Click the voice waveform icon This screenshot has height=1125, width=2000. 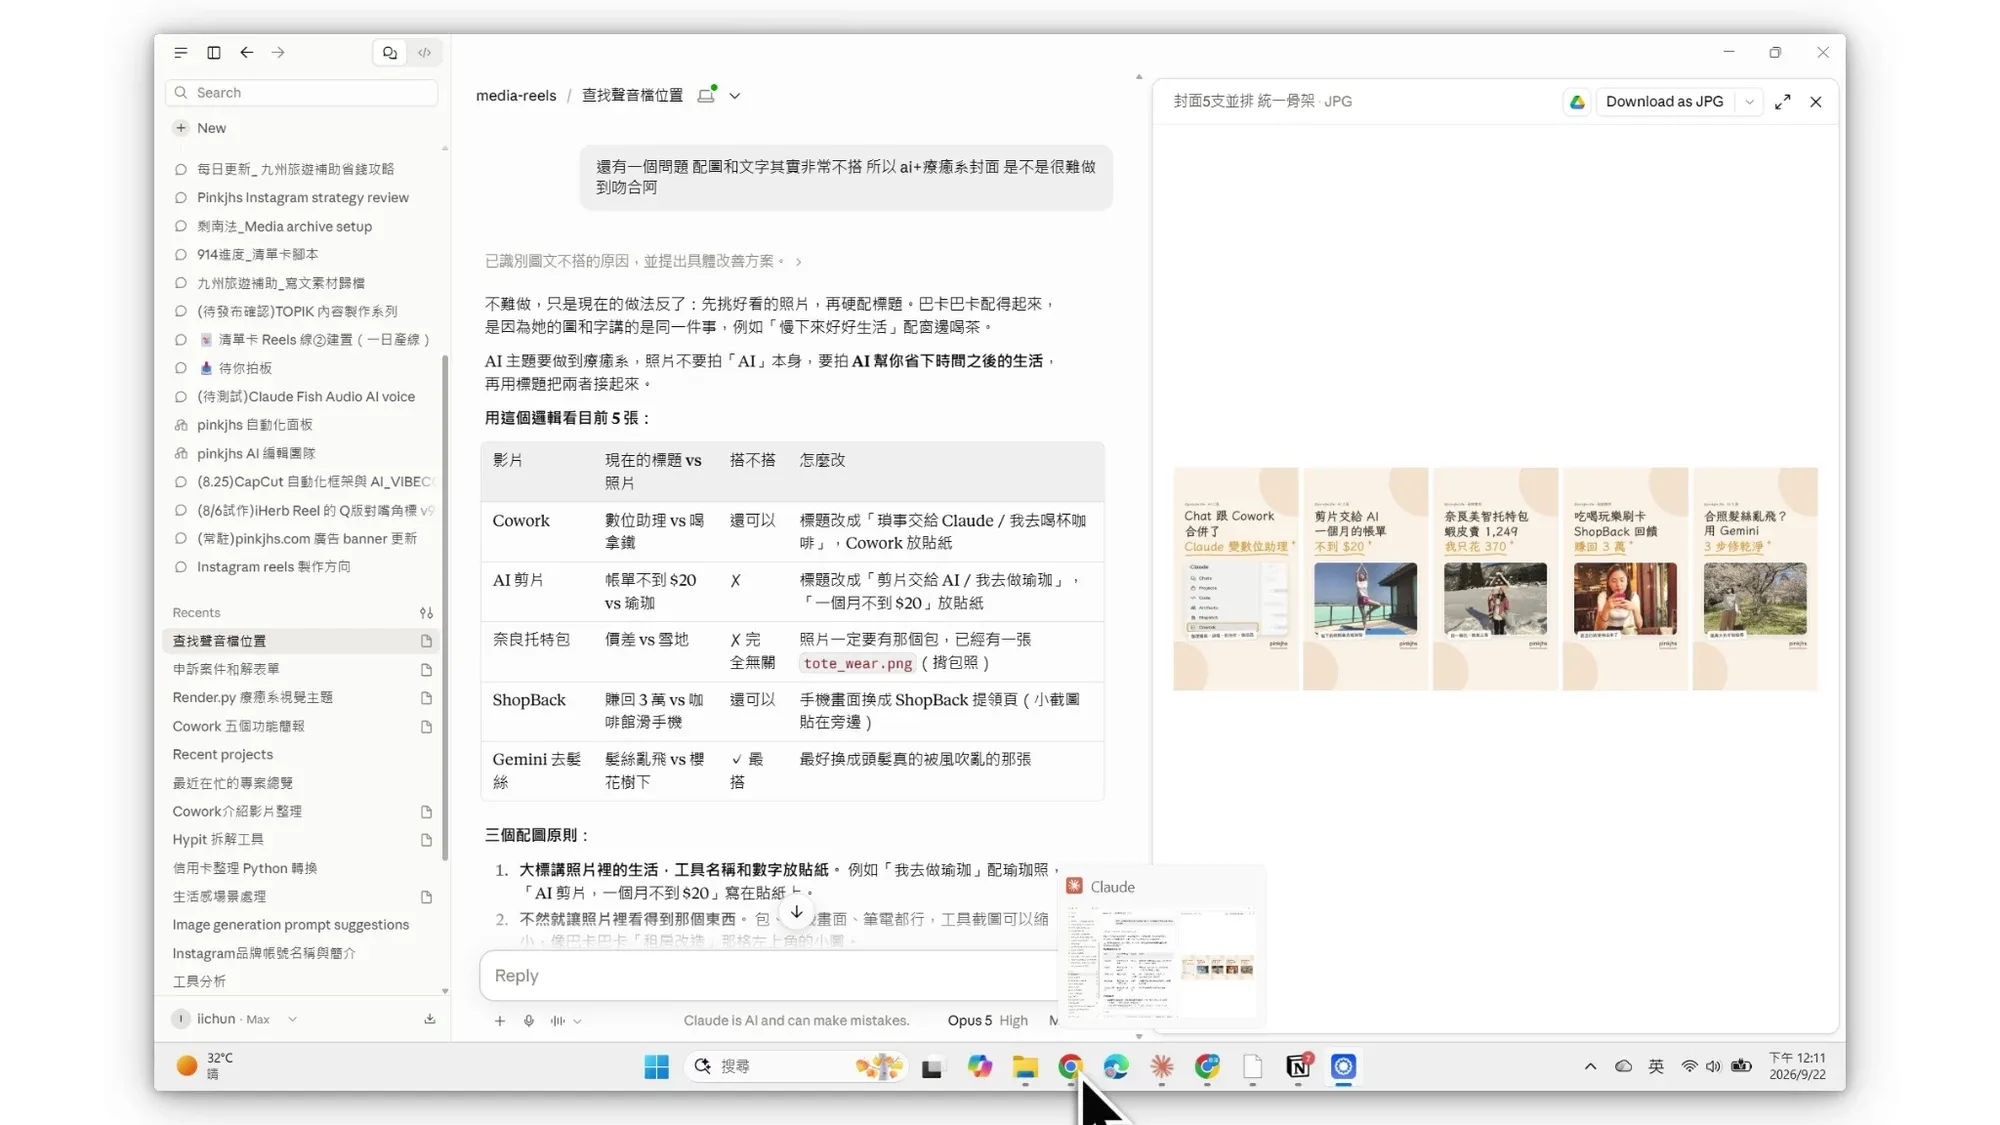tap(557, 1021)
